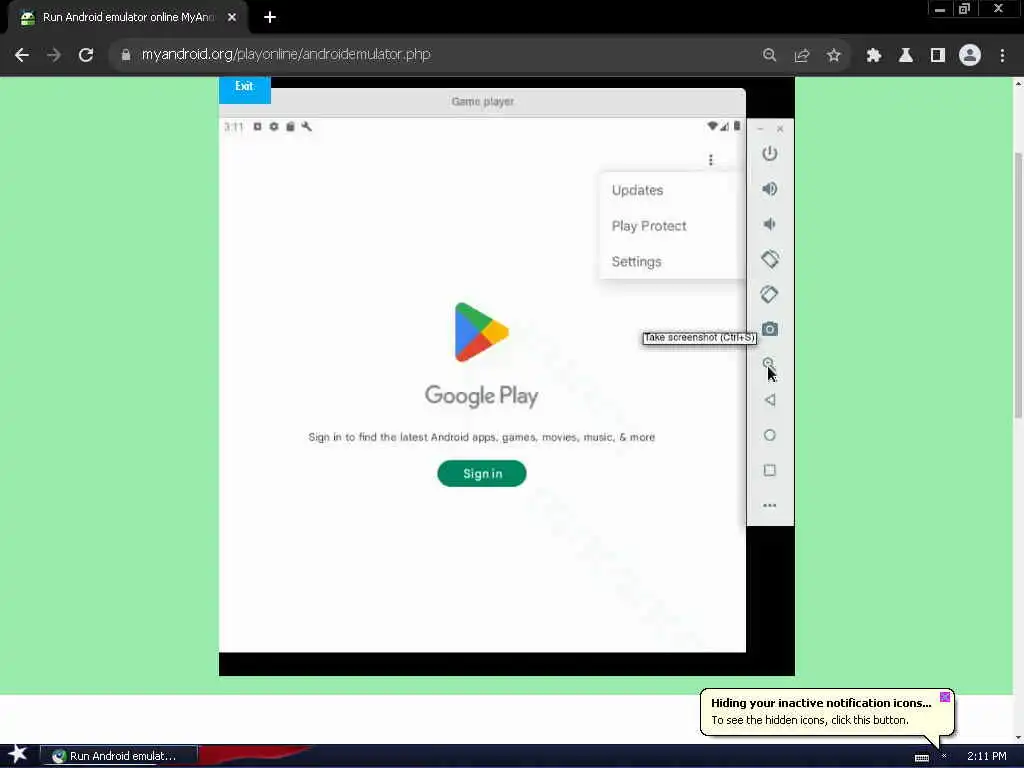Click the page vertical scrollbar
This screenshot has width=1024, height=768.
[1017, 284]
